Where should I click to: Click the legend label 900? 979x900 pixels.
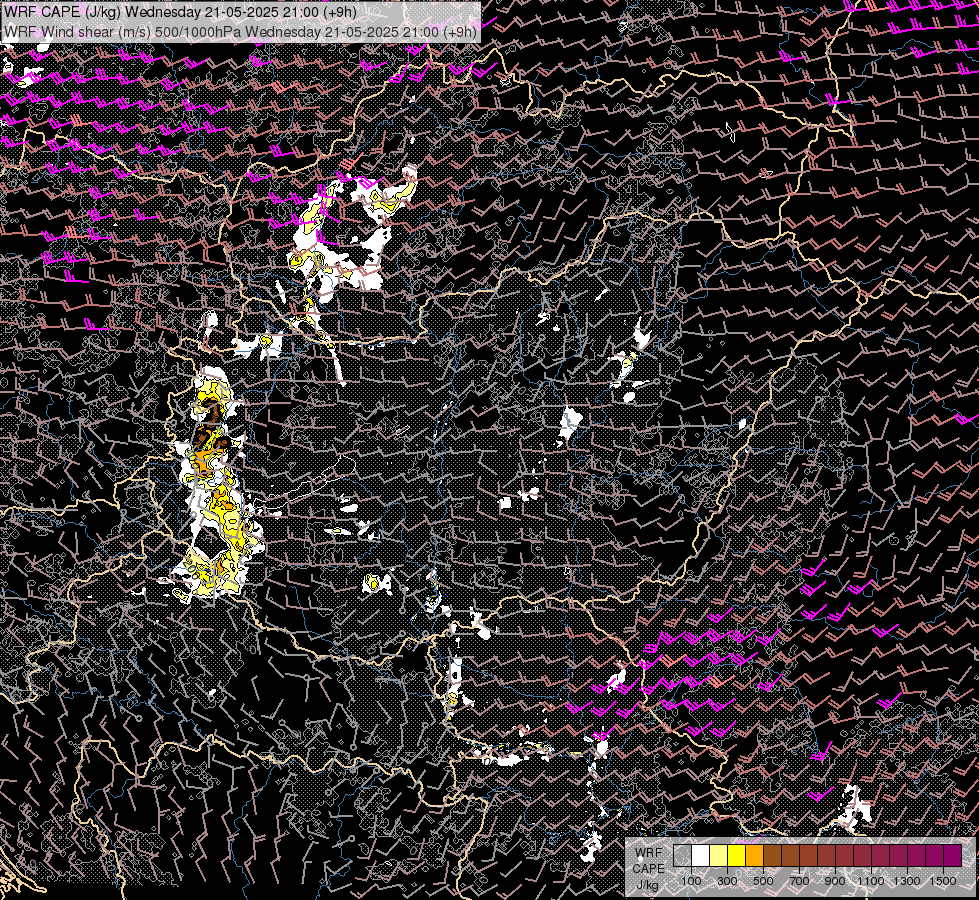[835, 881]
